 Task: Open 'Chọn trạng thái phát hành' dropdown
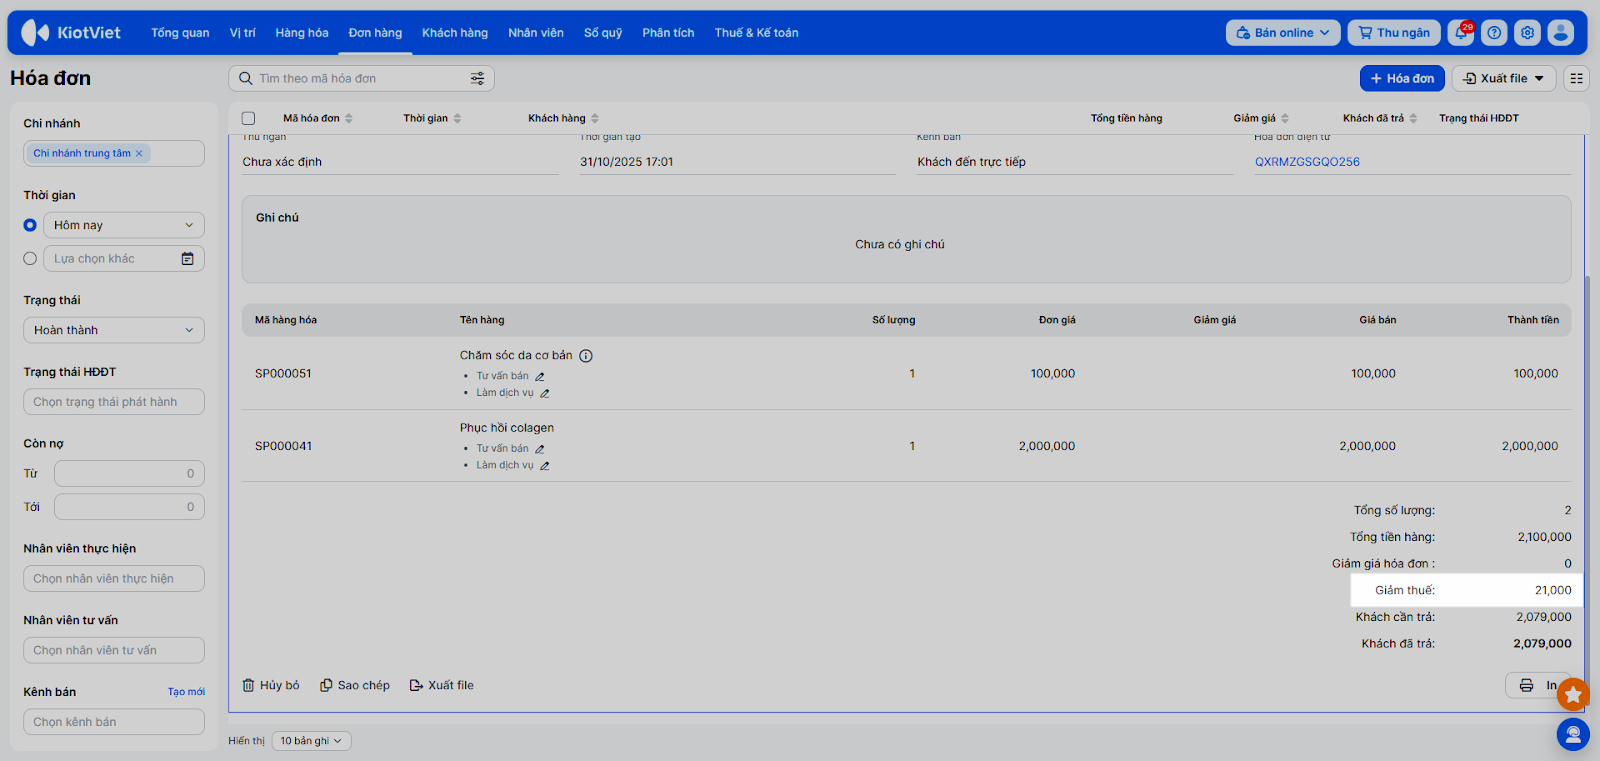(114, 402)
